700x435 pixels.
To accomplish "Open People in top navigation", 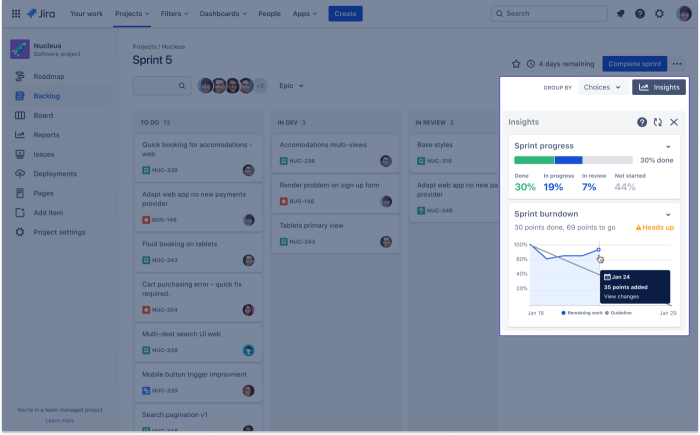I will tap(269, 13).
